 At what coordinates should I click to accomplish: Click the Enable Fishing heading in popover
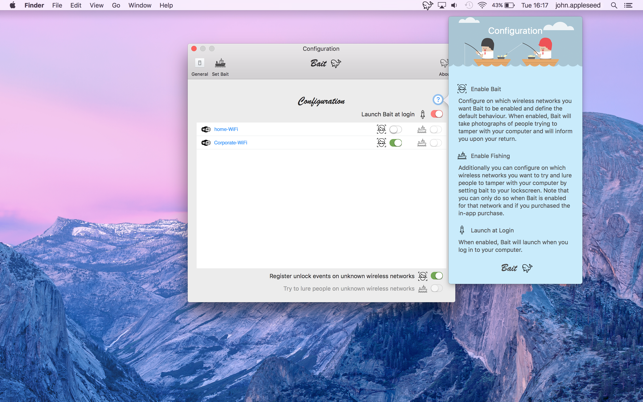[x=490, y=156]
